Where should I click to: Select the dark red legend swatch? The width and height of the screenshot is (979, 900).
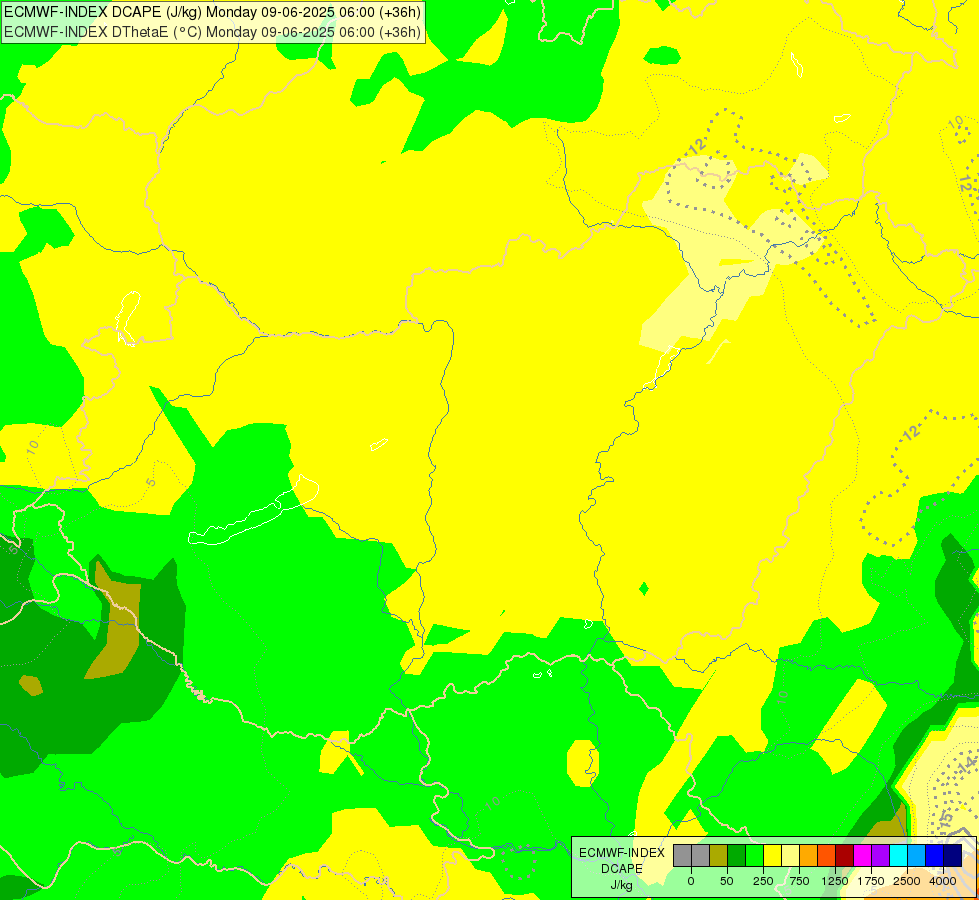[844, 856]
